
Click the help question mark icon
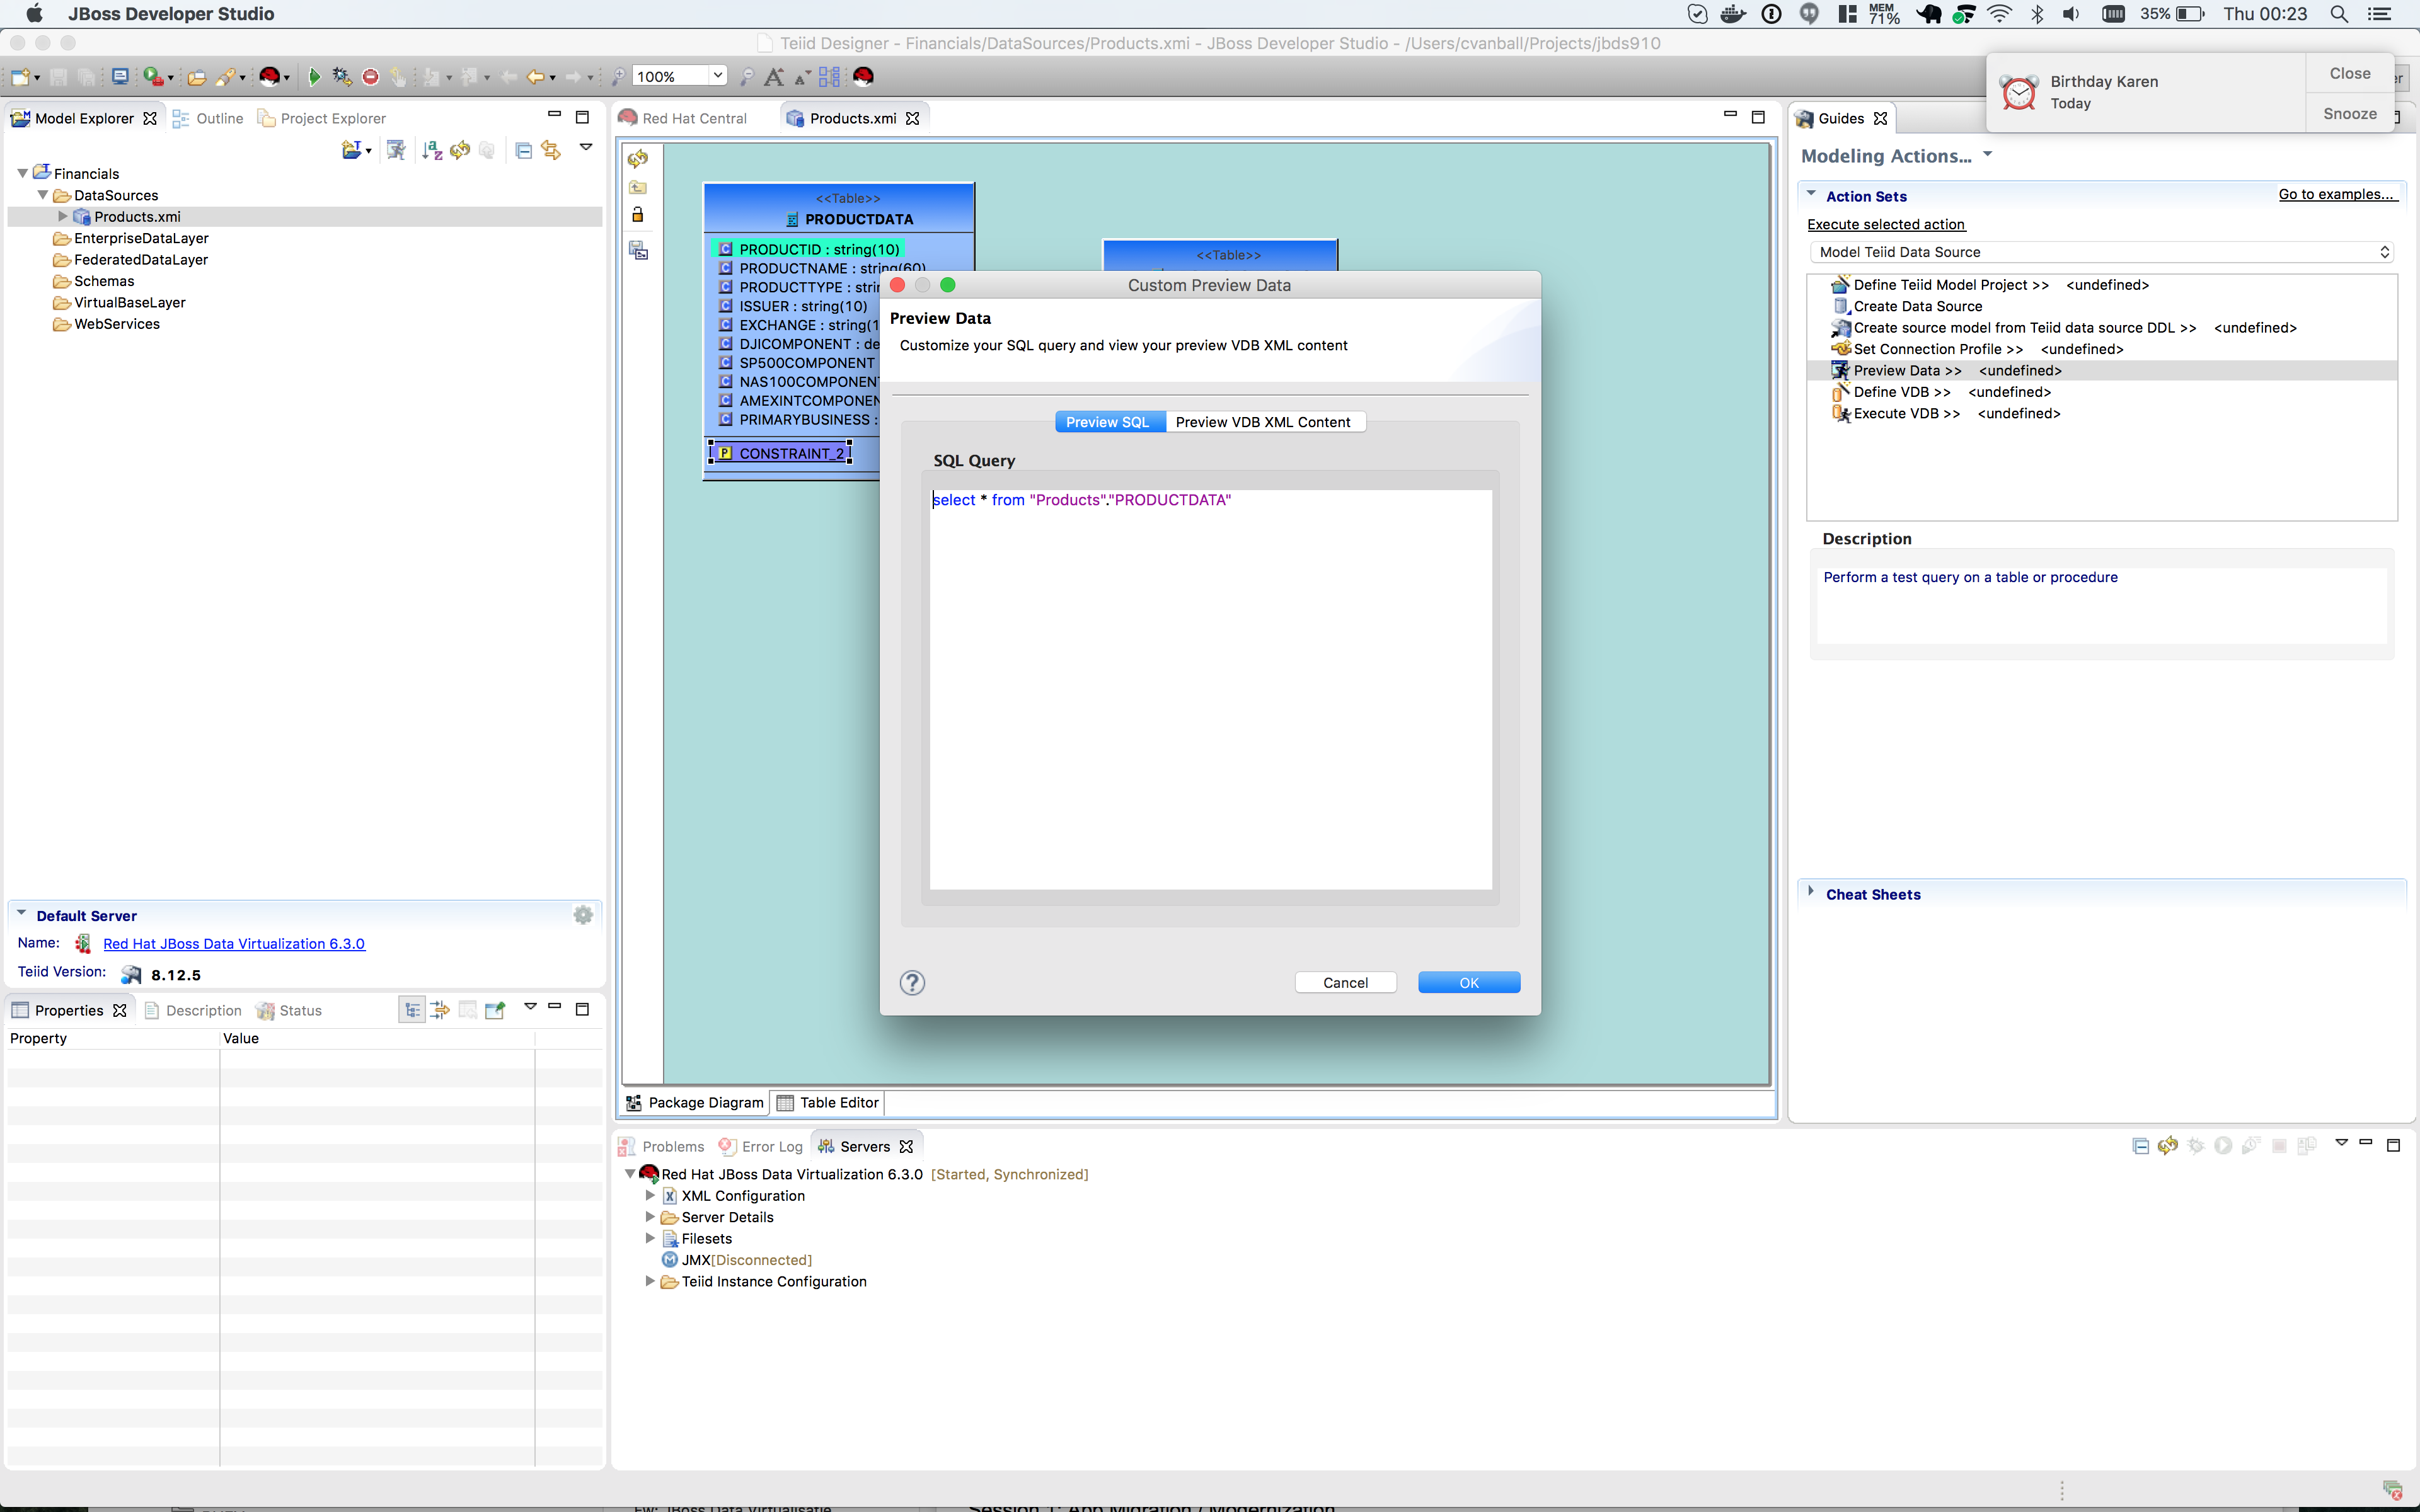click(912, 983)
